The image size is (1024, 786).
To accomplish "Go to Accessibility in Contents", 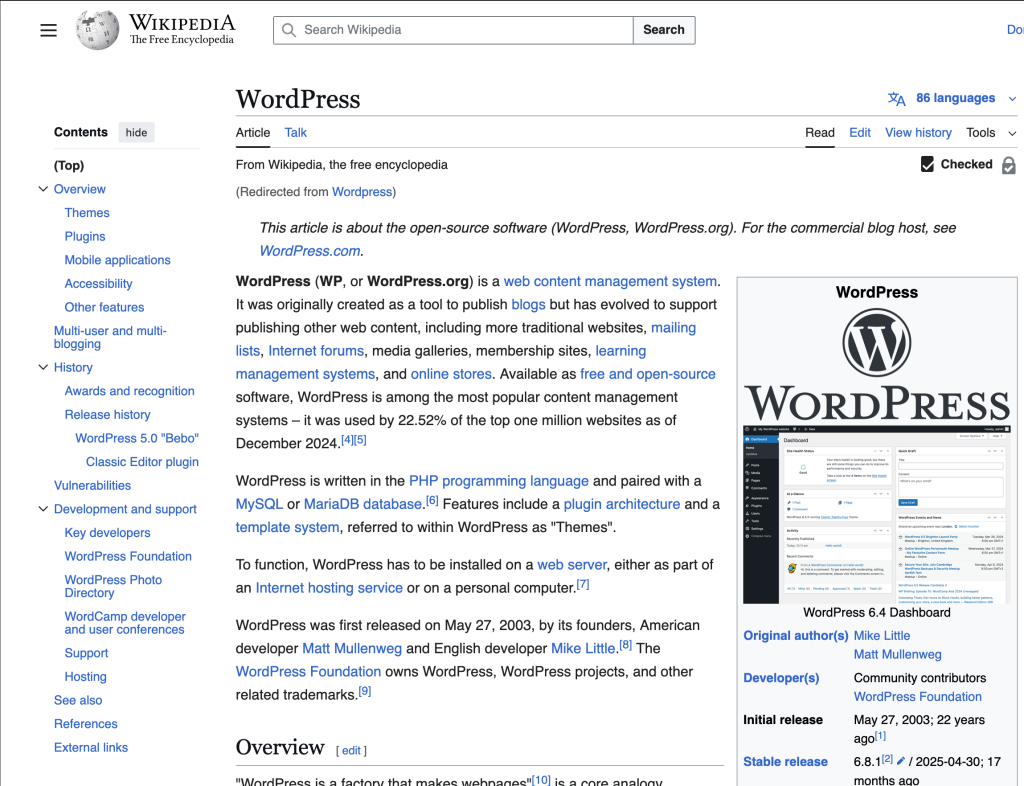I will point(99,283).
